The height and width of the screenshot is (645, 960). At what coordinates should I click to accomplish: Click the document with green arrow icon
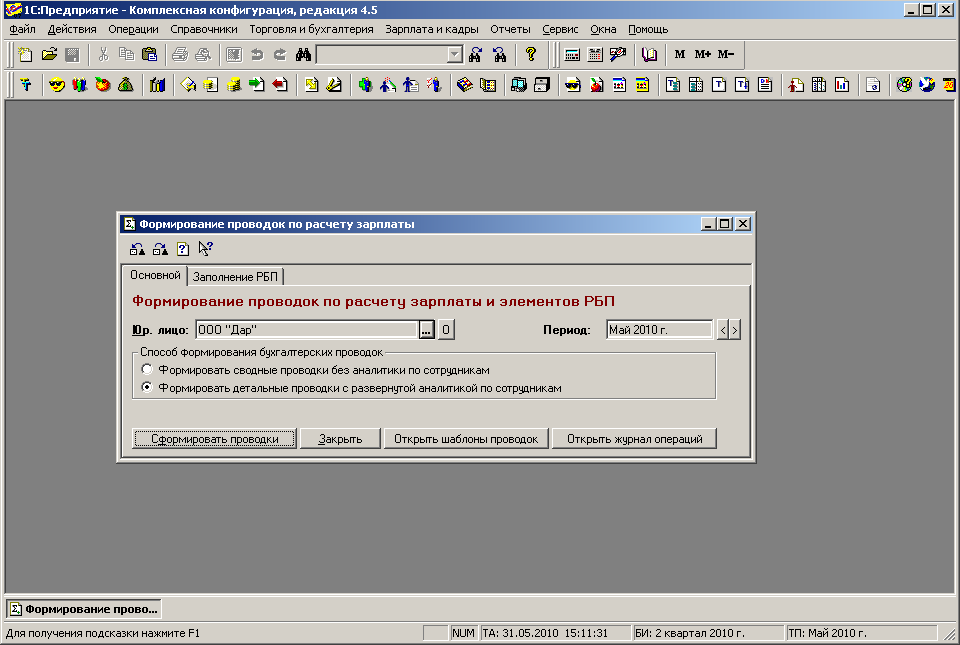[257, 85]
